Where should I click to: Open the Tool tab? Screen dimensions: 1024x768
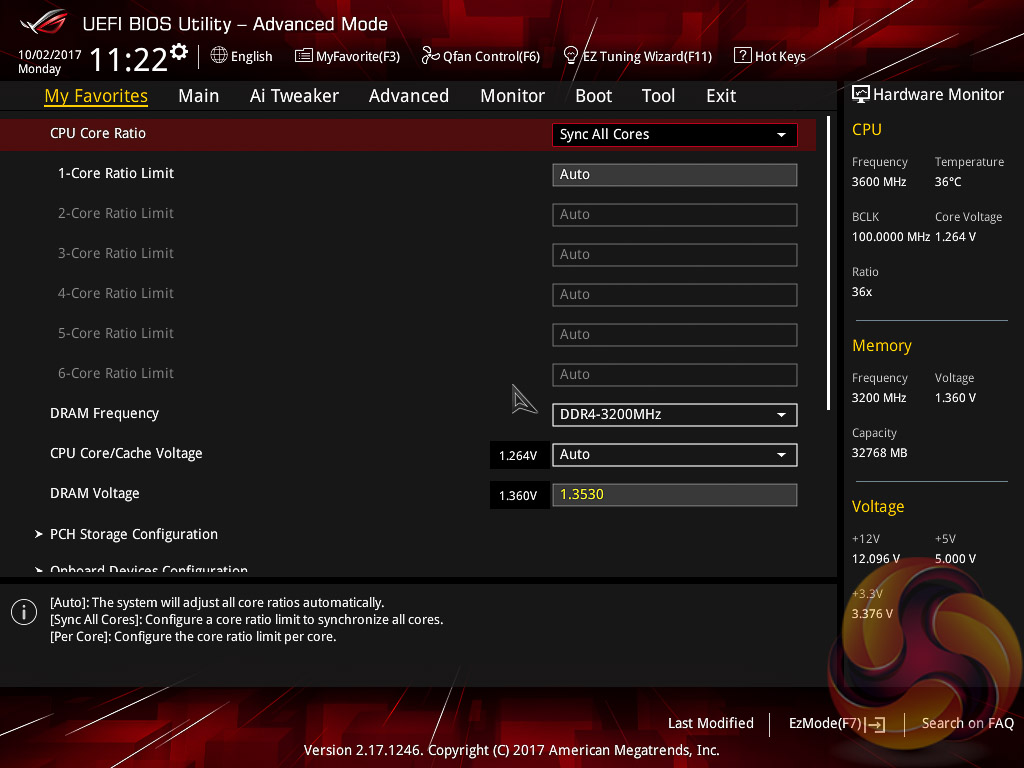[x=658, y=96]
